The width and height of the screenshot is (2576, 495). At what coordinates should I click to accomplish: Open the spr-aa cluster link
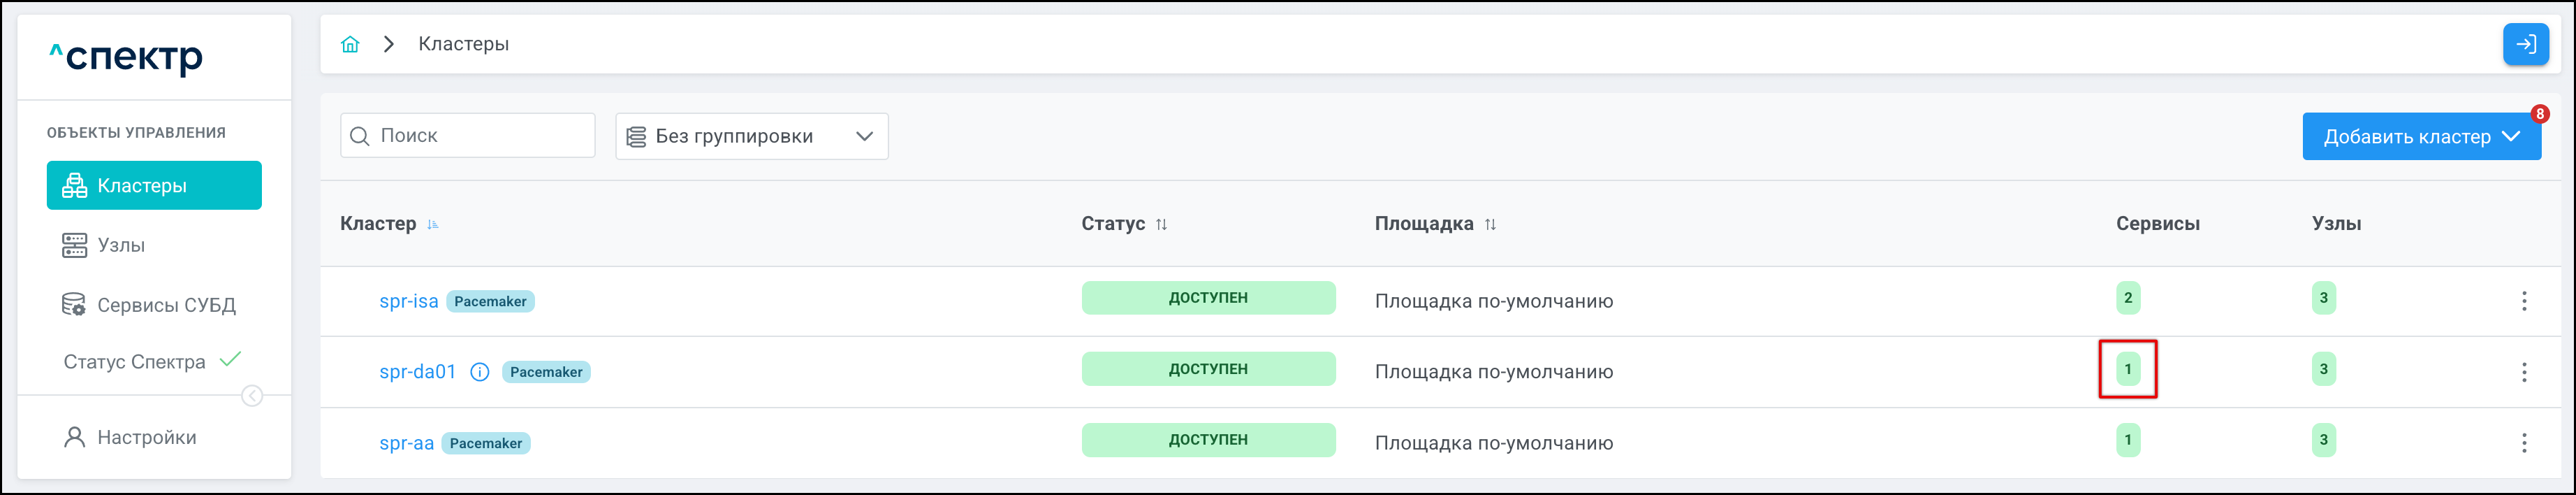(406, 443)
